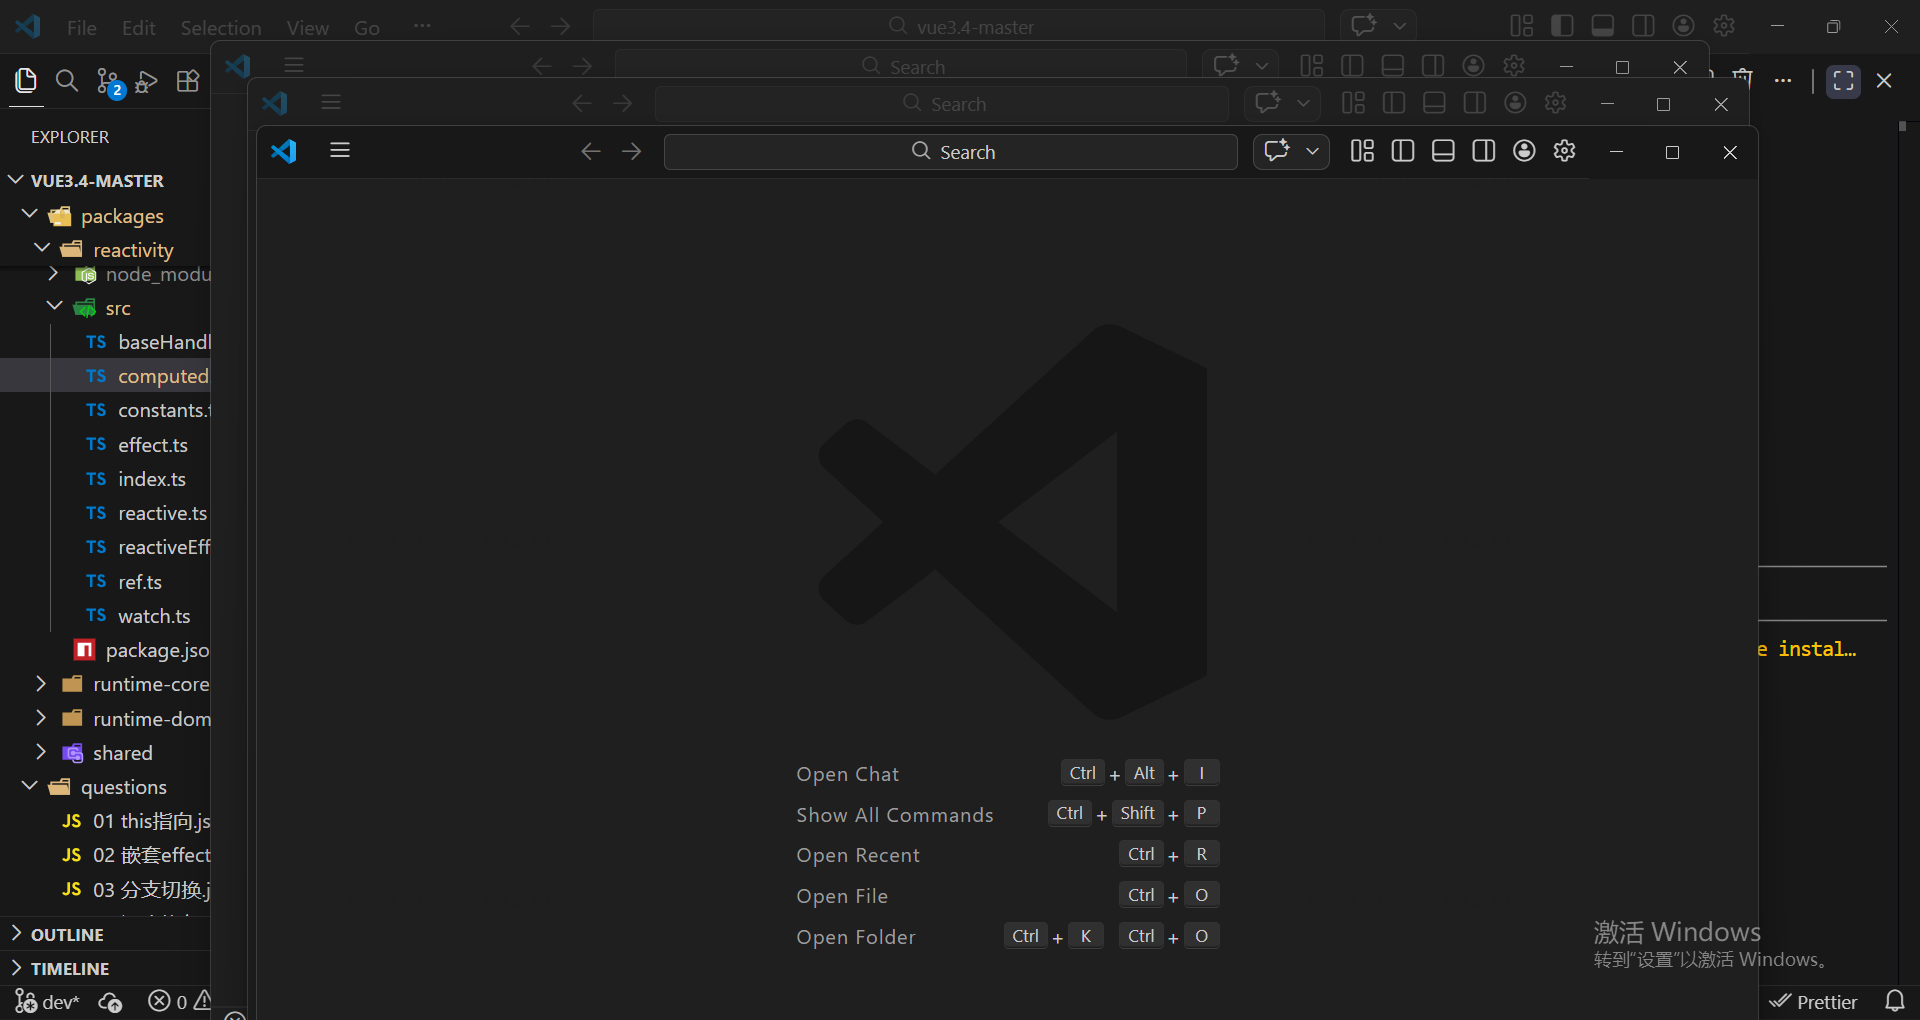
Task: Click Show All Commands link
Action: click(895, 815)
